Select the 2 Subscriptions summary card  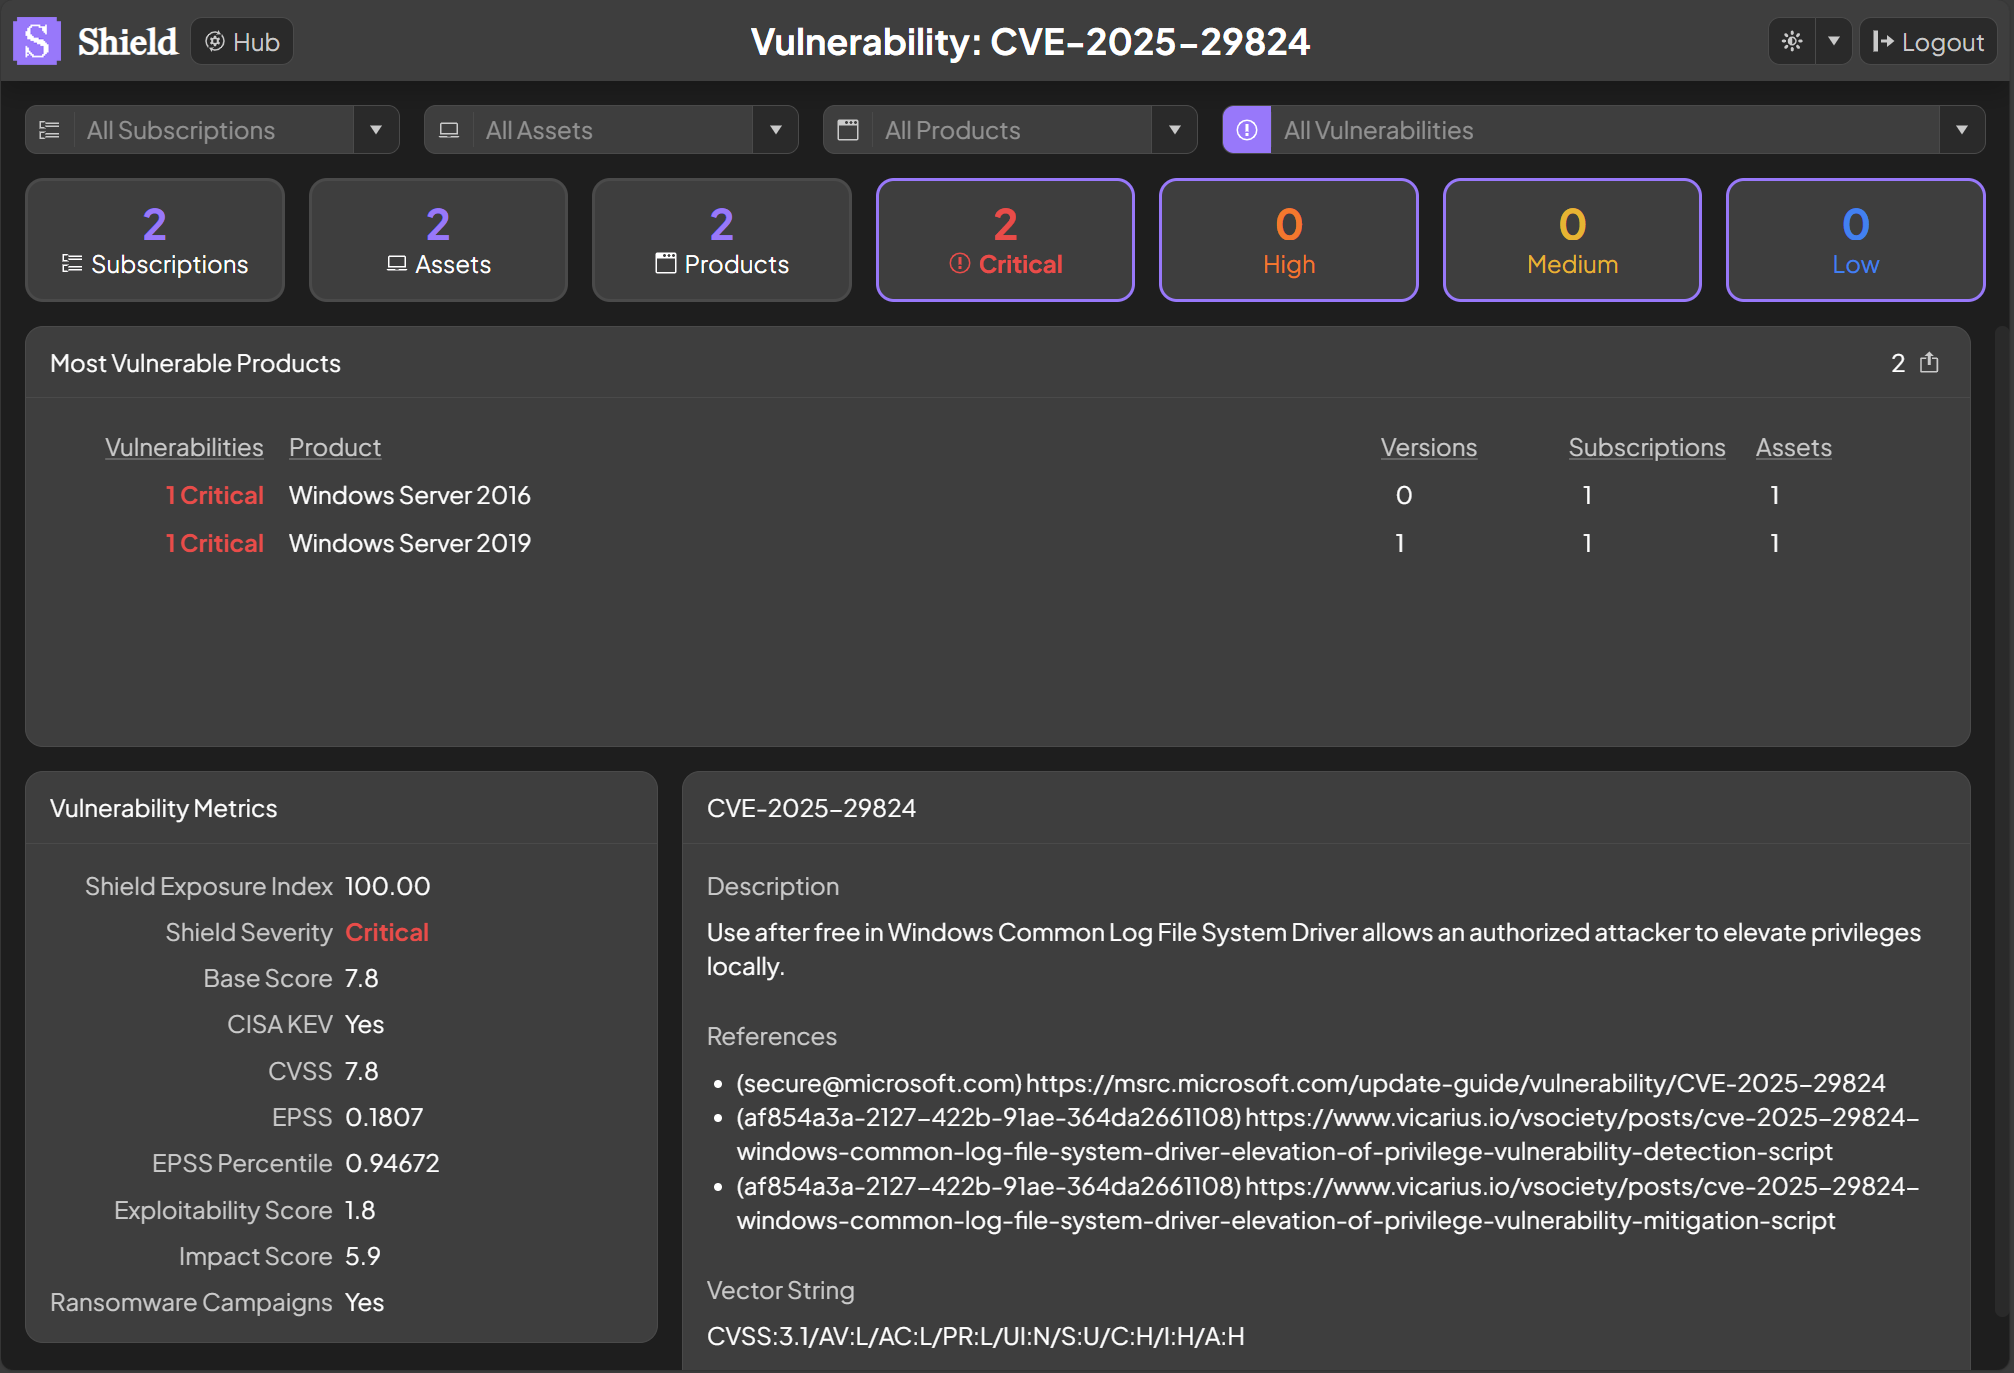tap(155, 240)
